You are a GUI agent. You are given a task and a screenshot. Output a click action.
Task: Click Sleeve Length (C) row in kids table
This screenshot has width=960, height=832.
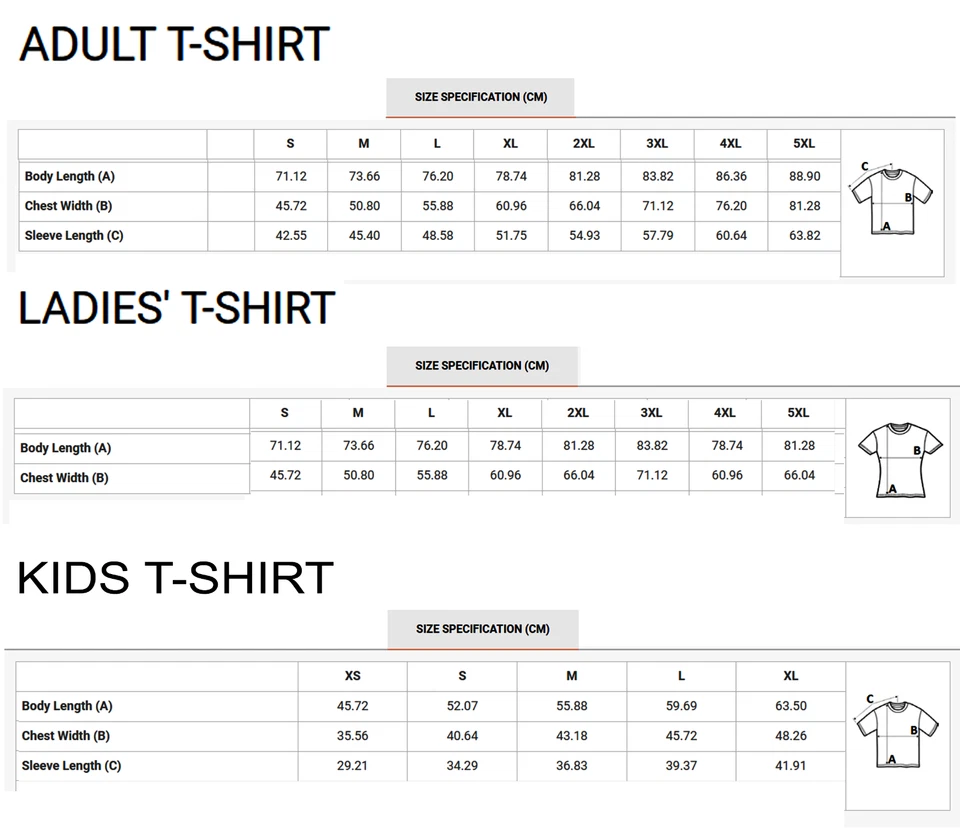pos(71,766)
